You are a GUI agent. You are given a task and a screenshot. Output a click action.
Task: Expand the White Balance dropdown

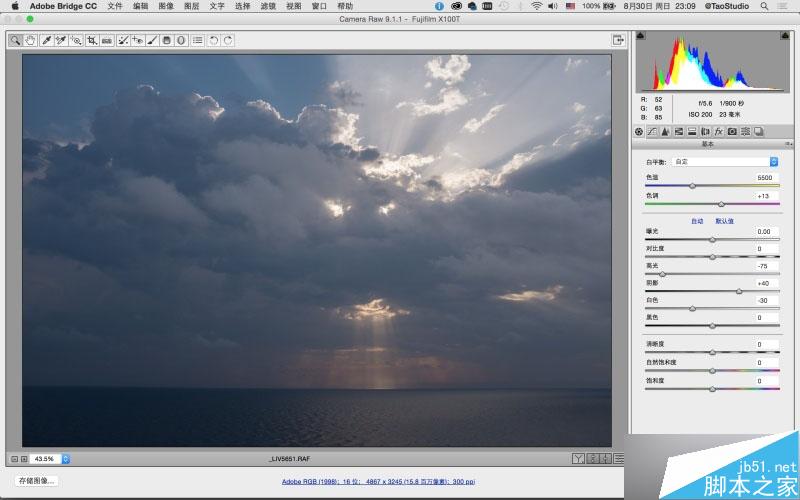click(725, 162)
